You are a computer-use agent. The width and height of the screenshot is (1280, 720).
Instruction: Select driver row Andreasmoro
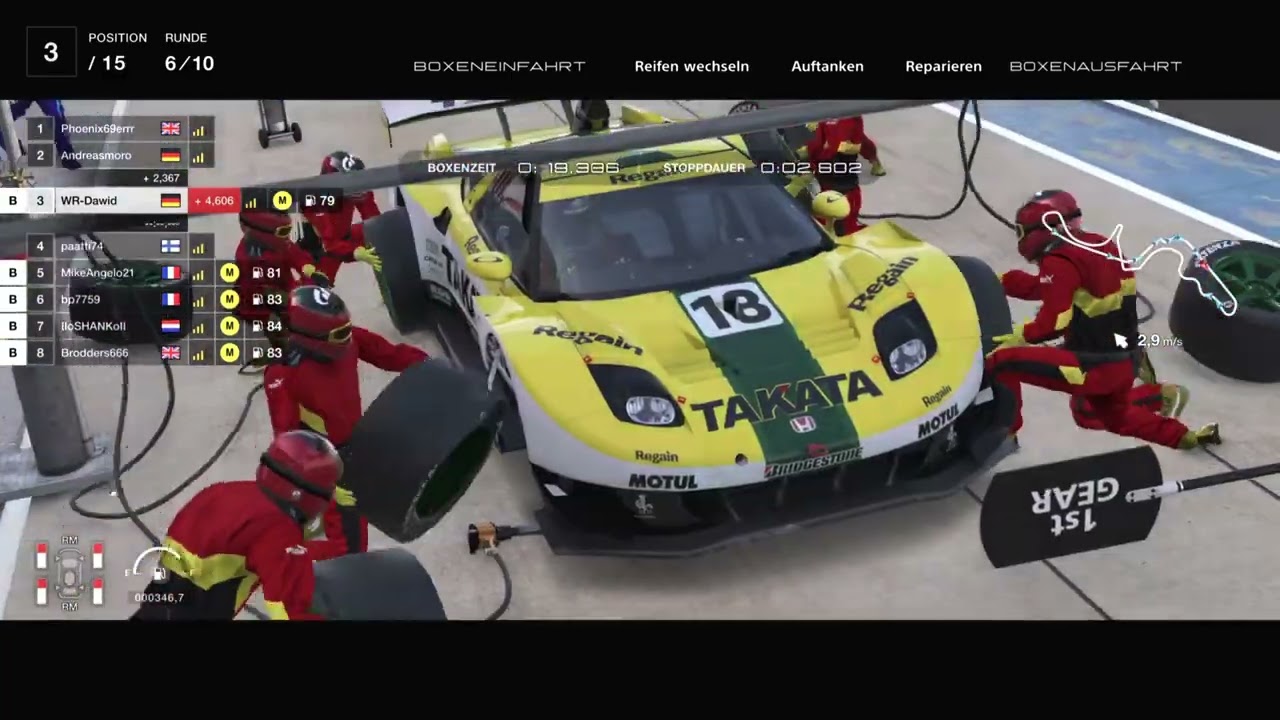tap(121, 156)
